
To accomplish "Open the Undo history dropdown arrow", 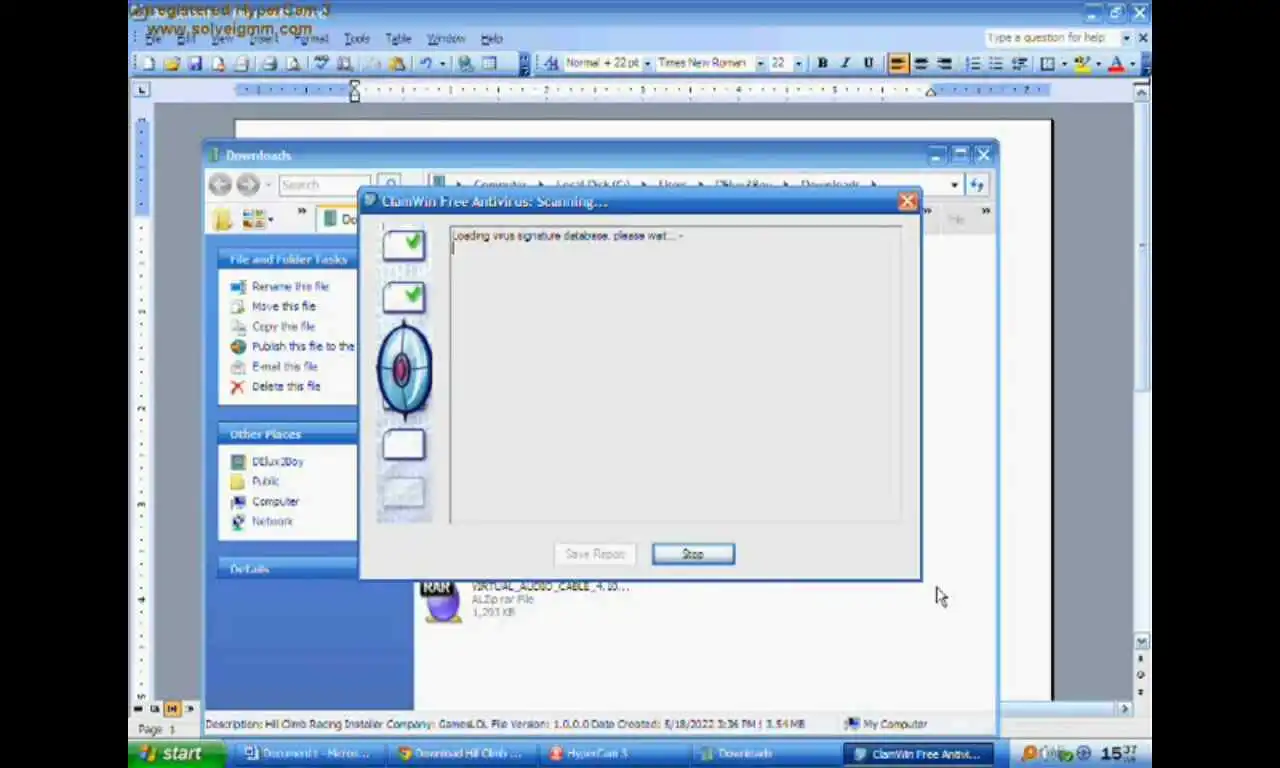I will tap(441, 63).
